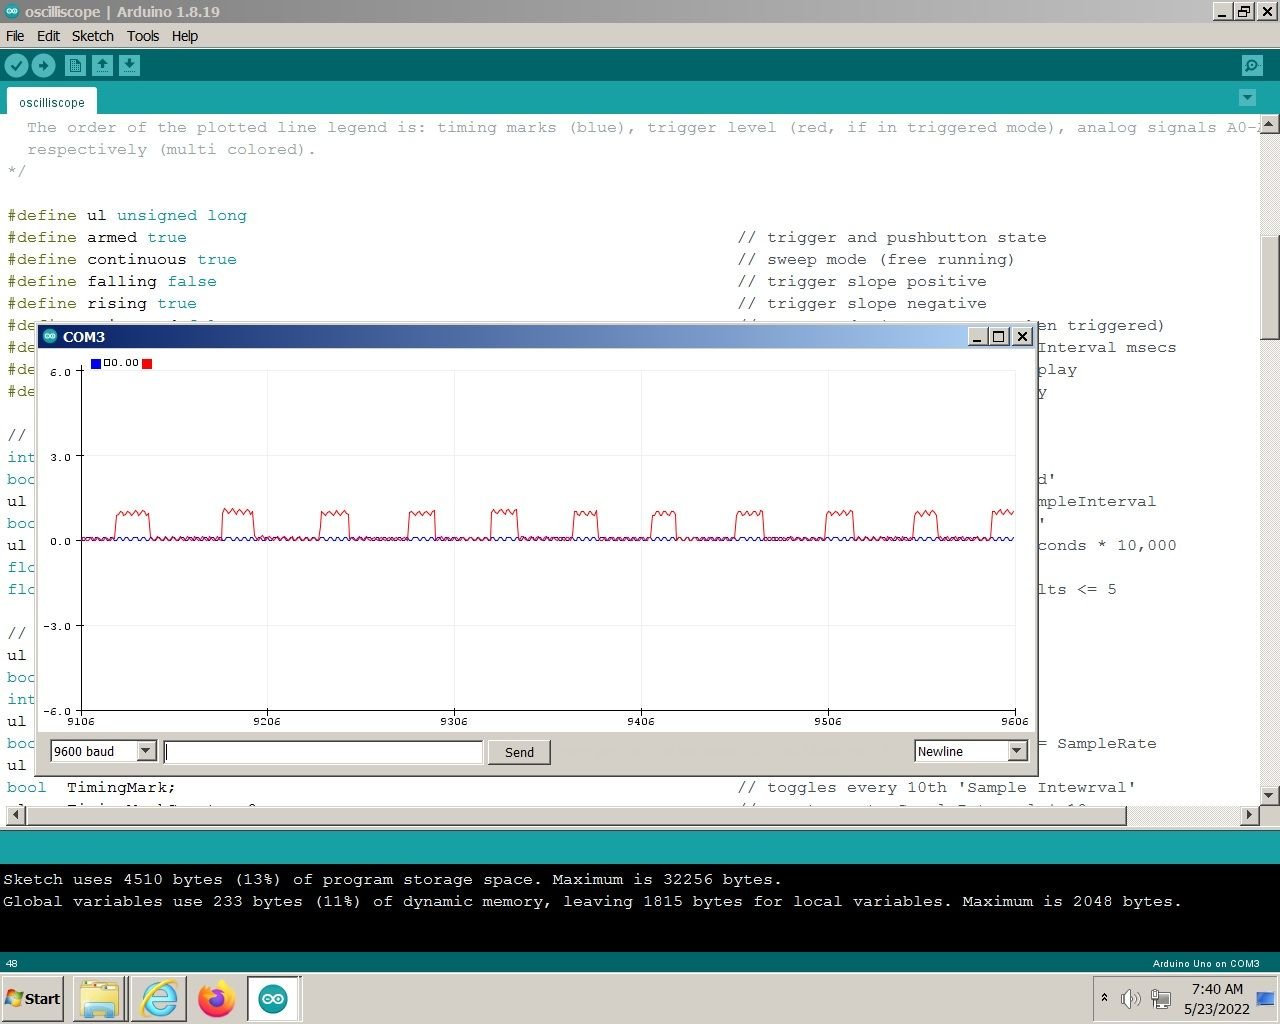Open Internet Explorer from the taskbar
This screenshot has height=1024, width=1280.
coord(159,998)
